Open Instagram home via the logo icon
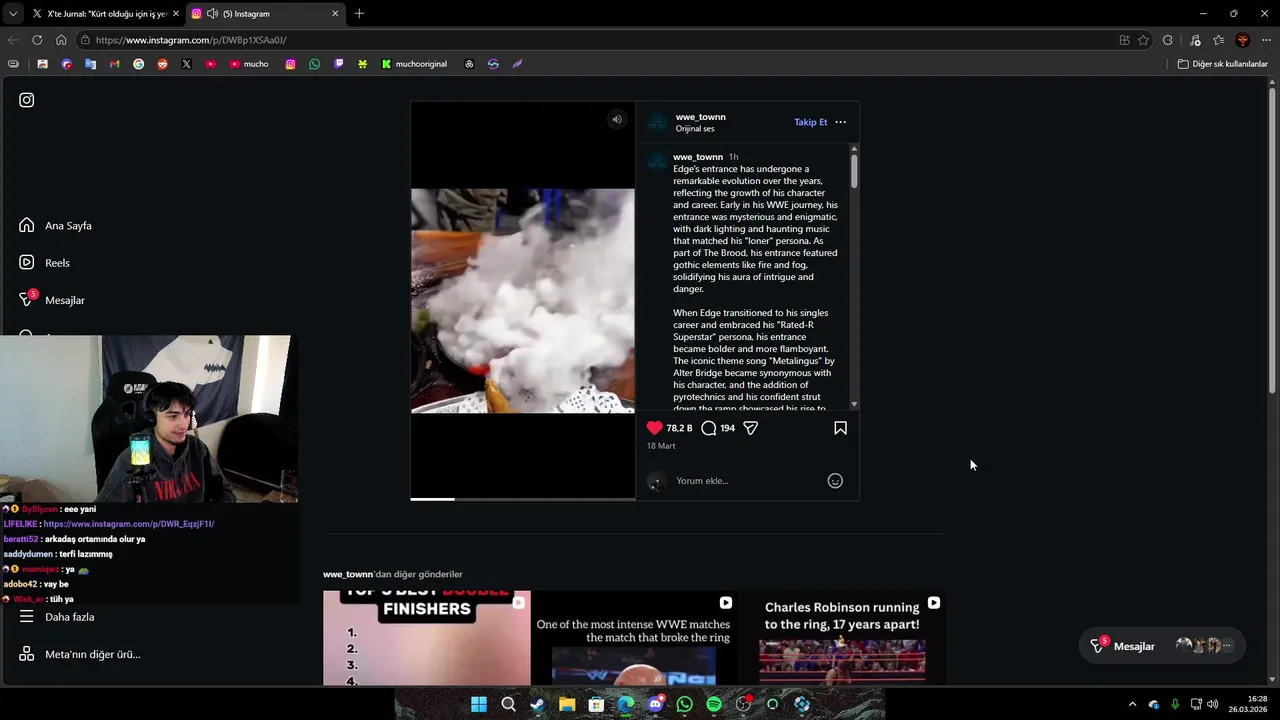 27,100
